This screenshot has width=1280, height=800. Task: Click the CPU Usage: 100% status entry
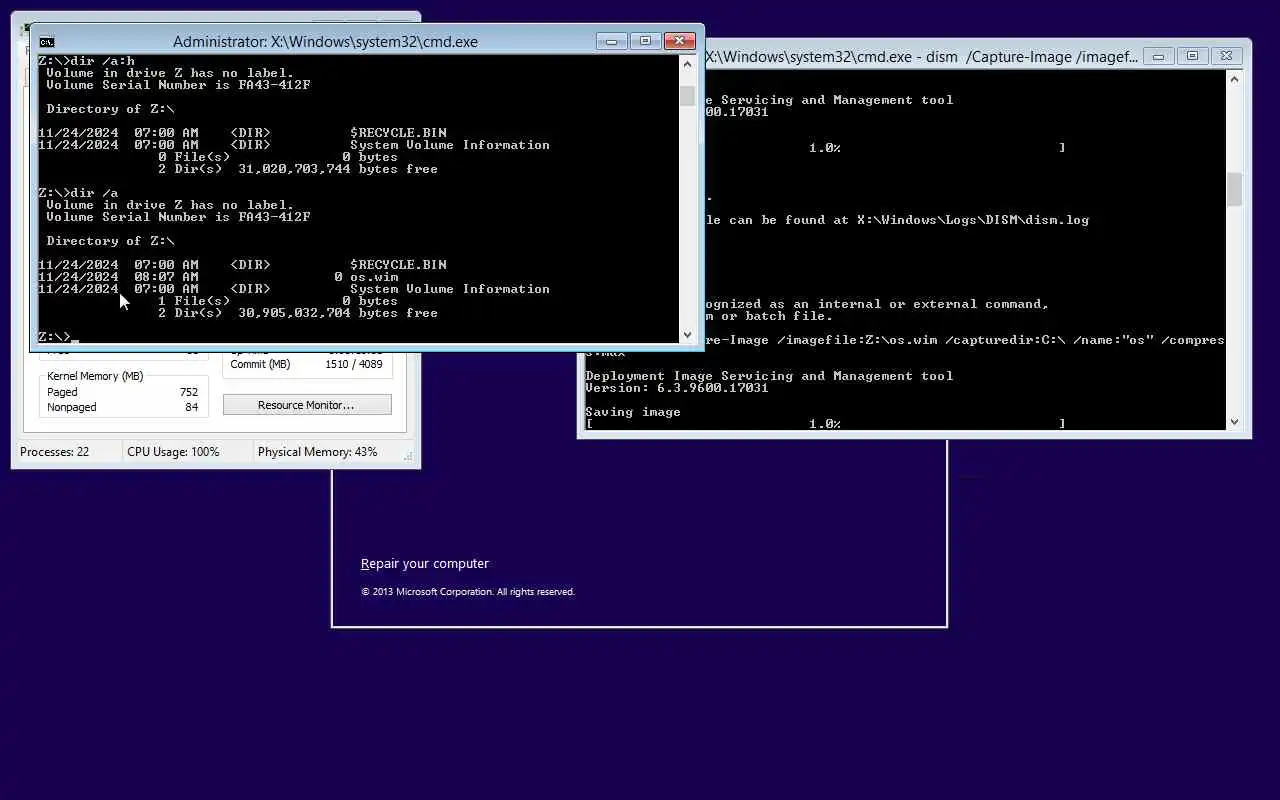pyautogui.click(x=173, y=452)
